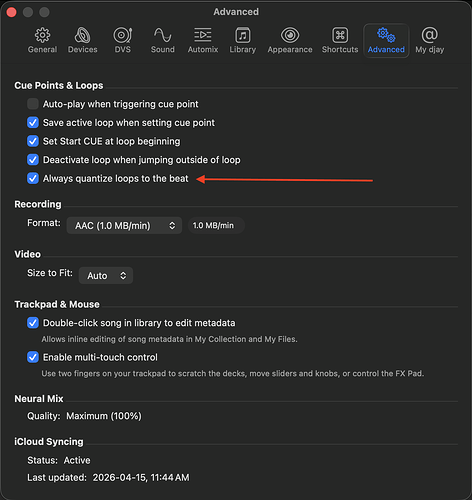Select the Sound waveform icon
This screenshot has height=500, width=472.
point(162,35)
